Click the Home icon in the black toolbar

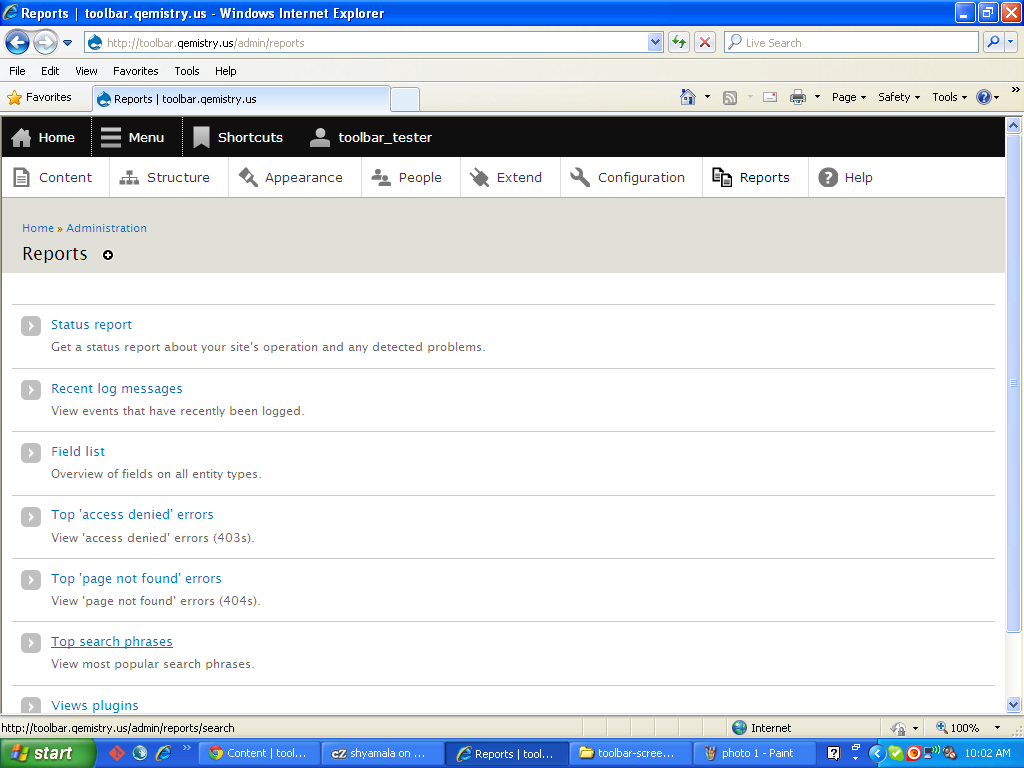(x=20, y=137)
